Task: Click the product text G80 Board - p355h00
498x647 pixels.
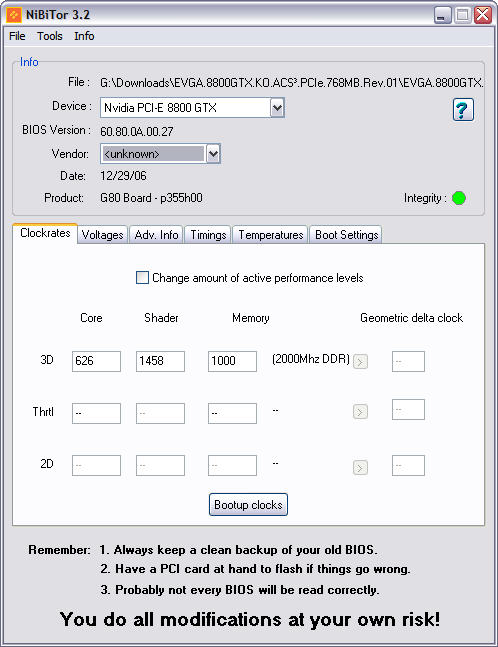Action: tap(151, 198)
